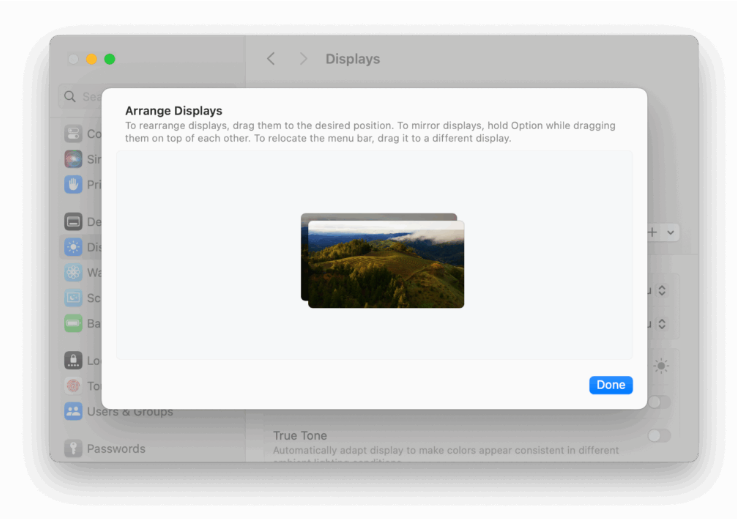Open Wallpaper settings icon in sidebar
The height and width of the screenshot is (519, 737).
click(73, 272)
